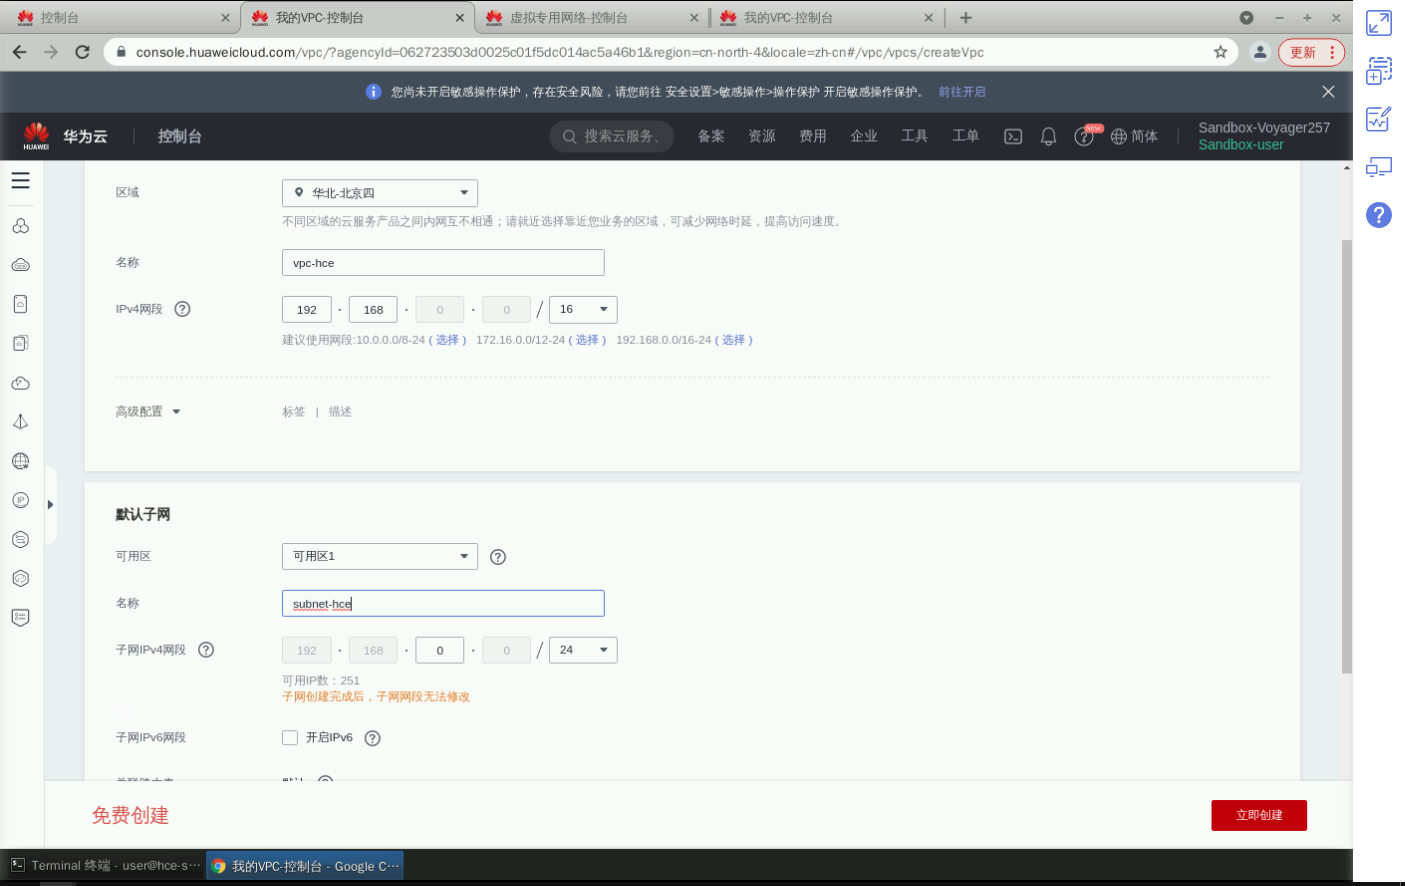Click the second IPv4 octet field 168
The width and height of the screenshot is (1405, 886).
click(373, 310)
